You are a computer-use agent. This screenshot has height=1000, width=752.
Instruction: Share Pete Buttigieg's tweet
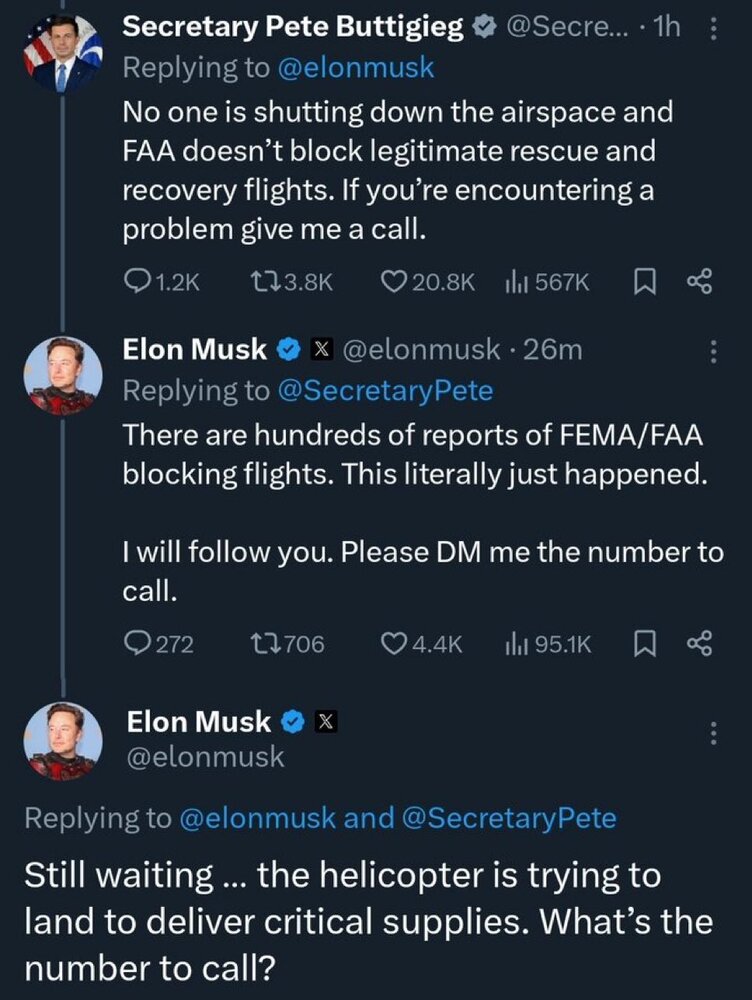[x=698, y=283]
